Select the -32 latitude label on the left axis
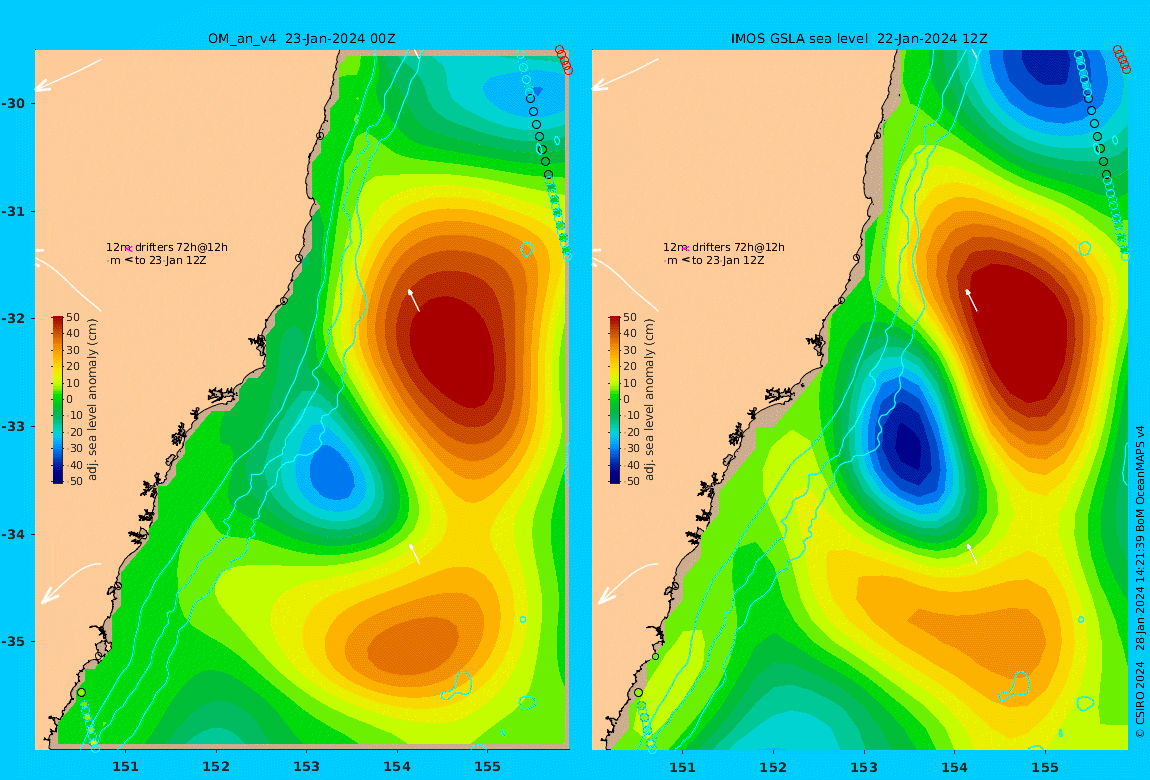The height and width of the screenshot is (780, 1150). [13, 319]
